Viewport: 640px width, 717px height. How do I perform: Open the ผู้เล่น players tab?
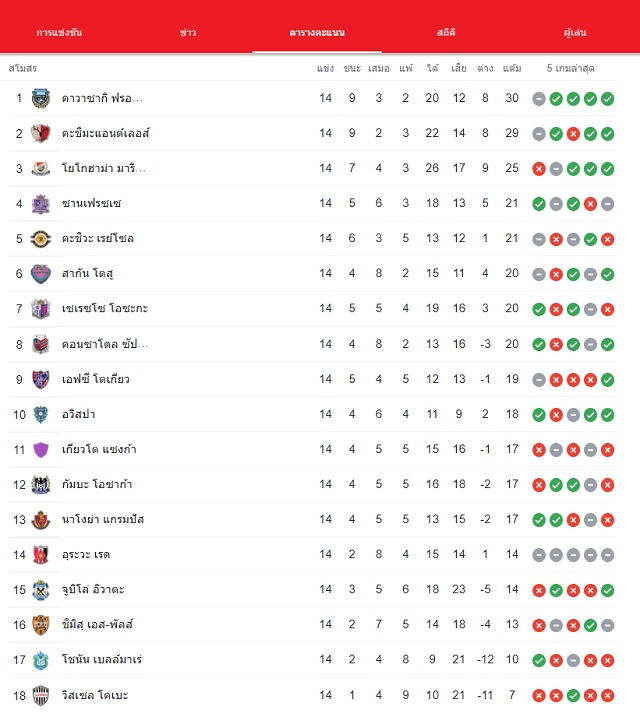[575, 32]
